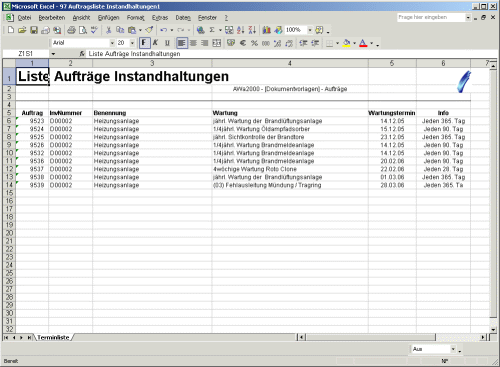Click into the help question input field

[x=431, y=17]
